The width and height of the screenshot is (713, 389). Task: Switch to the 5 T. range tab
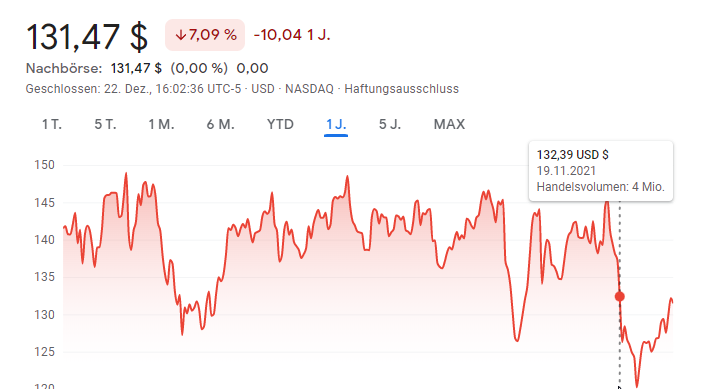pyautogui.click(x=105, y=124)
